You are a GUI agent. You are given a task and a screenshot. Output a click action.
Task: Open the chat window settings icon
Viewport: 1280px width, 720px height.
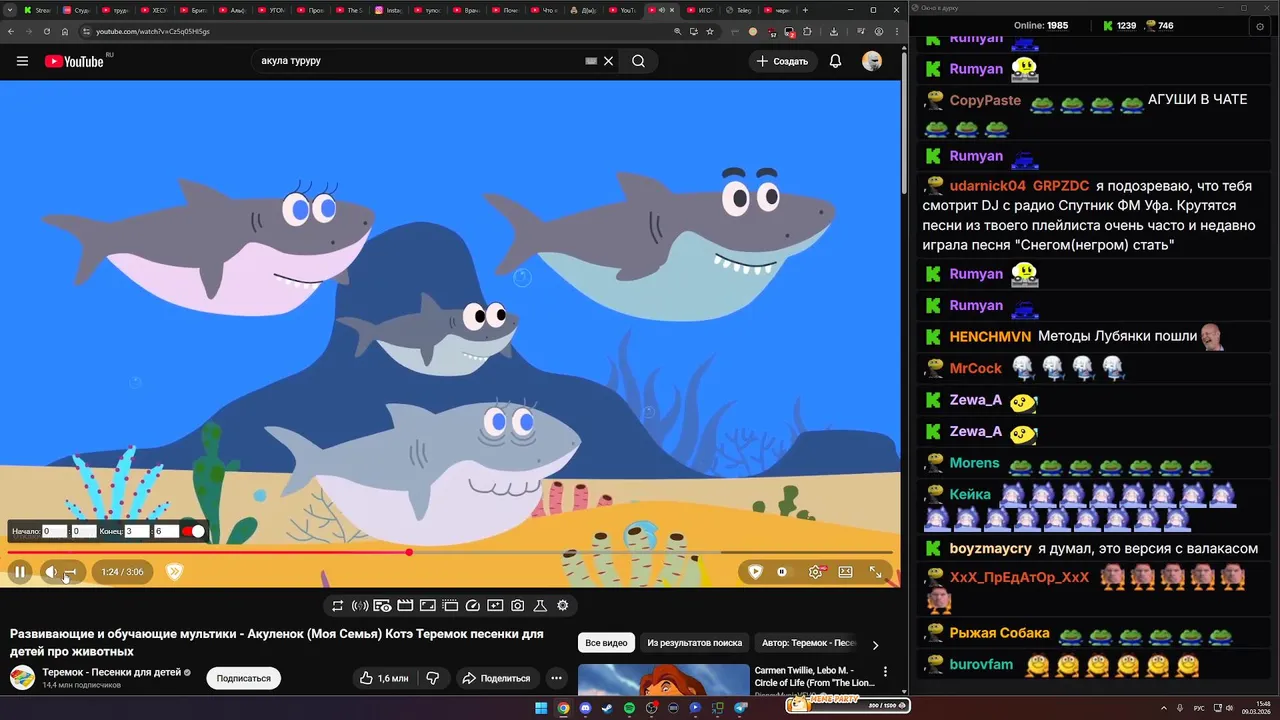pos(1259,26)
